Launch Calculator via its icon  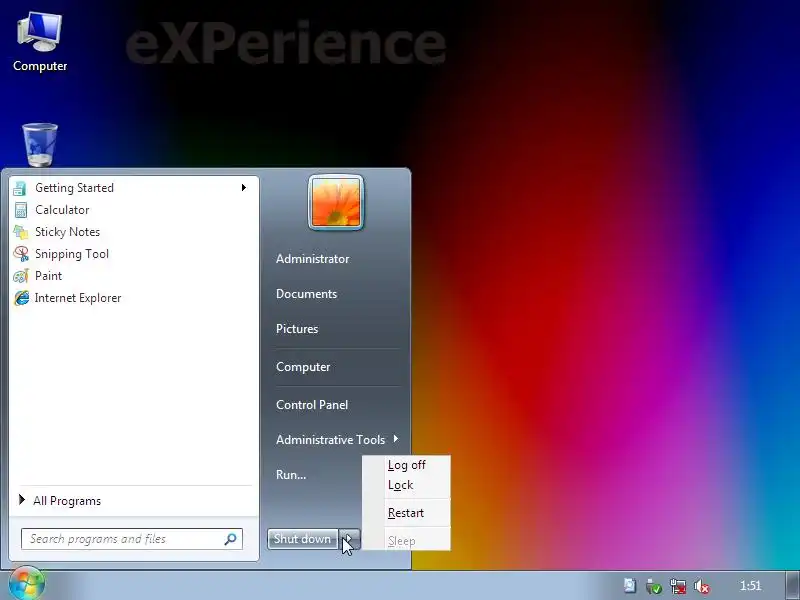[20, 210]
